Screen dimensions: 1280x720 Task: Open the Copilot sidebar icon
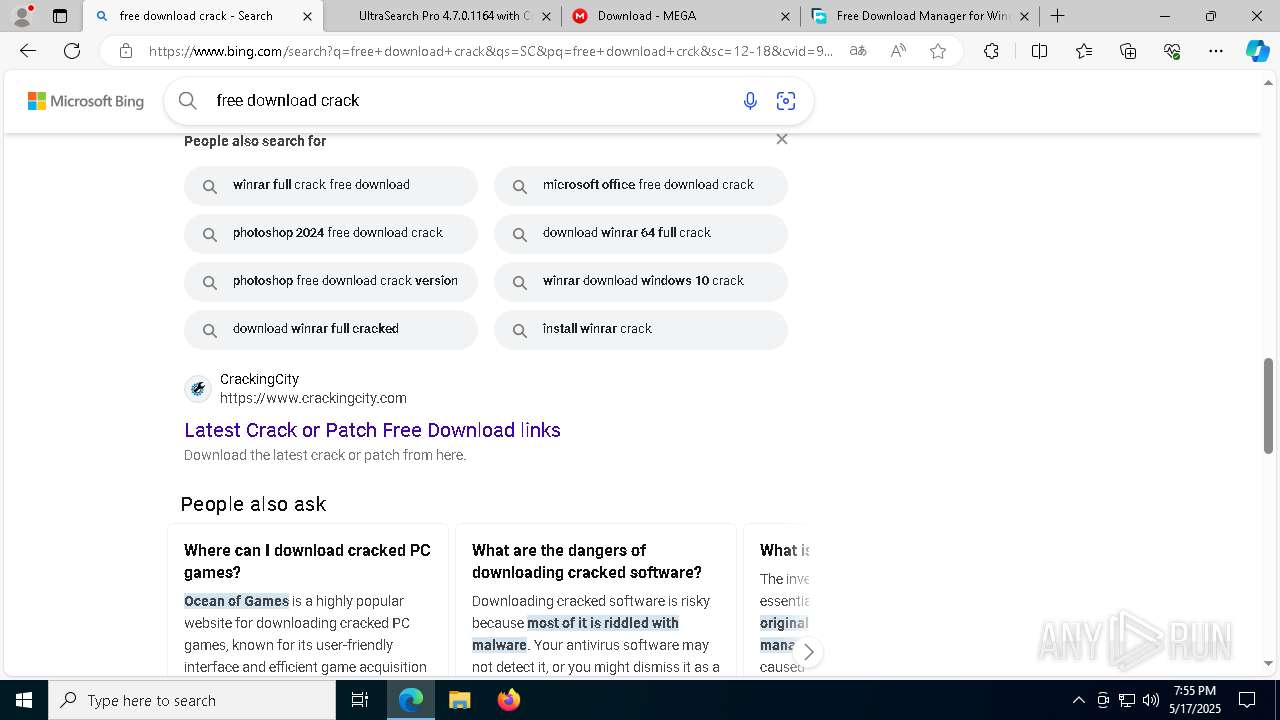click(x=1257, y=51)
